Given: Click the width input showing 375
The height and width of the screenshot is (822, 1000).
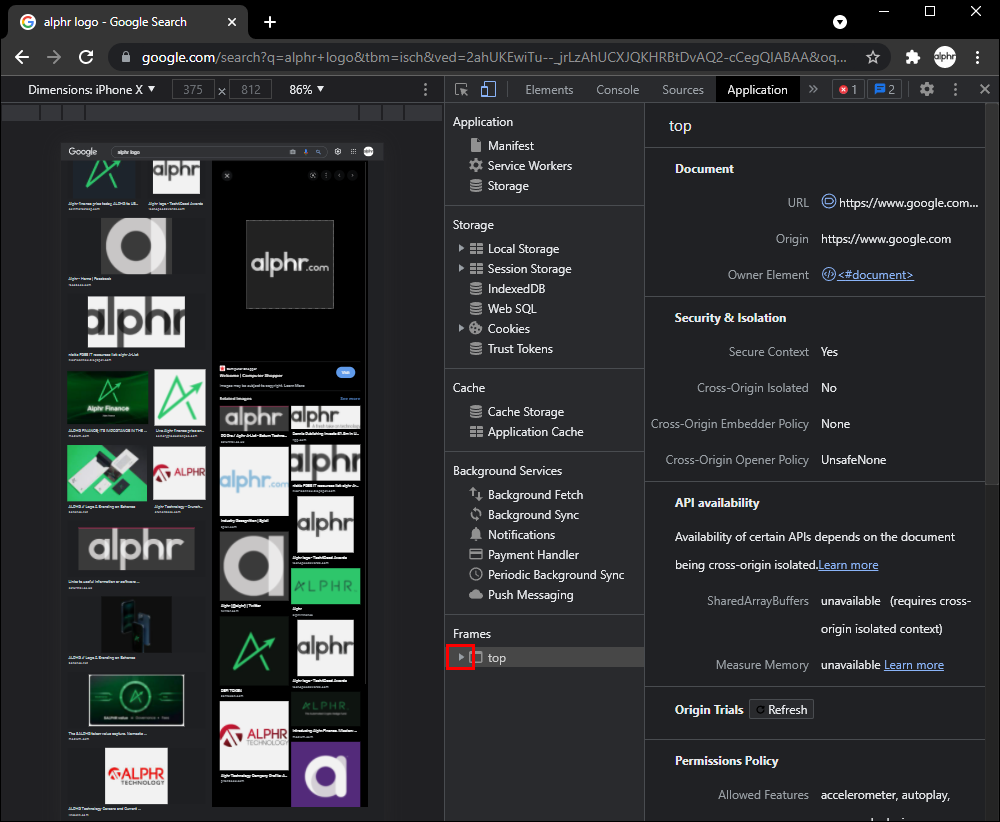Looking at the screenshot, I should coord(193,89).
